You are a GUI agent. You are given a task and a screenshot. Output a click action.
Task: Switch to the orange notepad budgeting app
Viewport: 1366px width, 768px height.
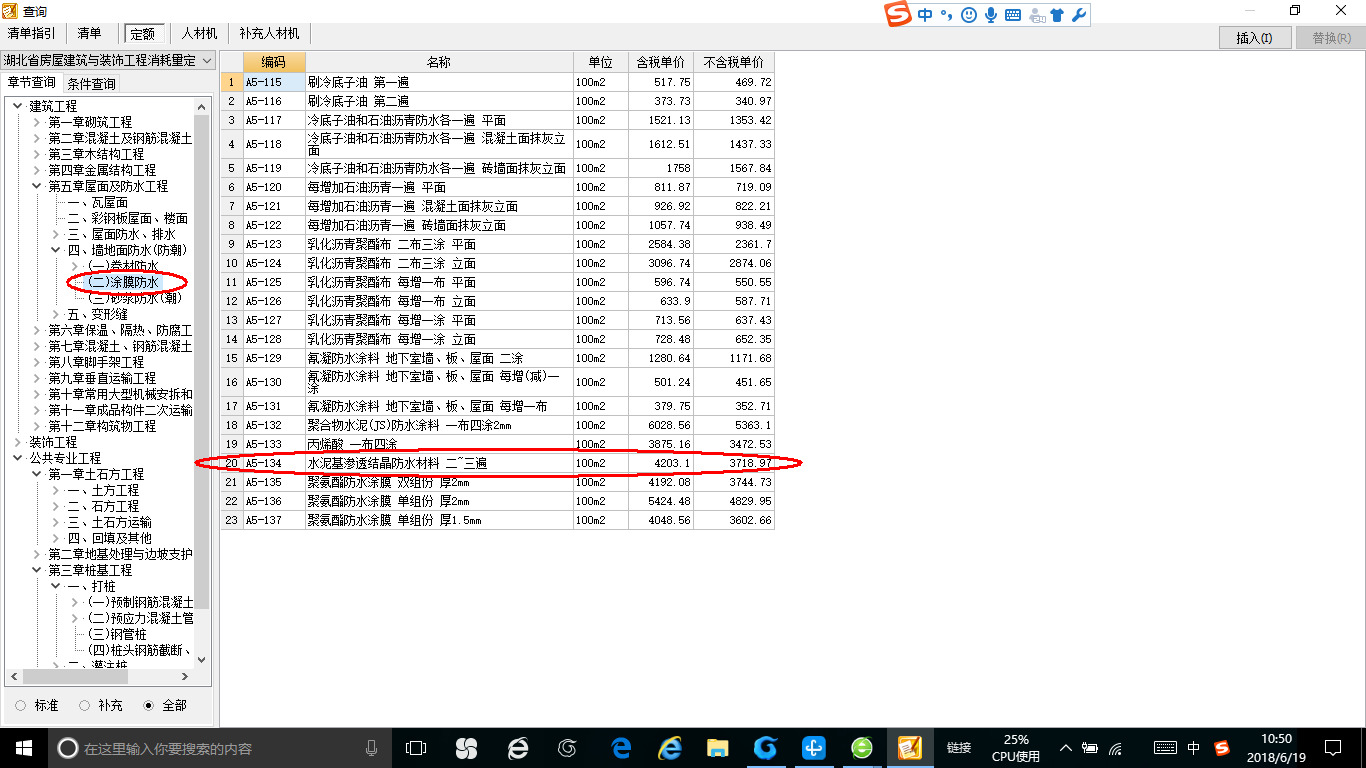[909, 747]
